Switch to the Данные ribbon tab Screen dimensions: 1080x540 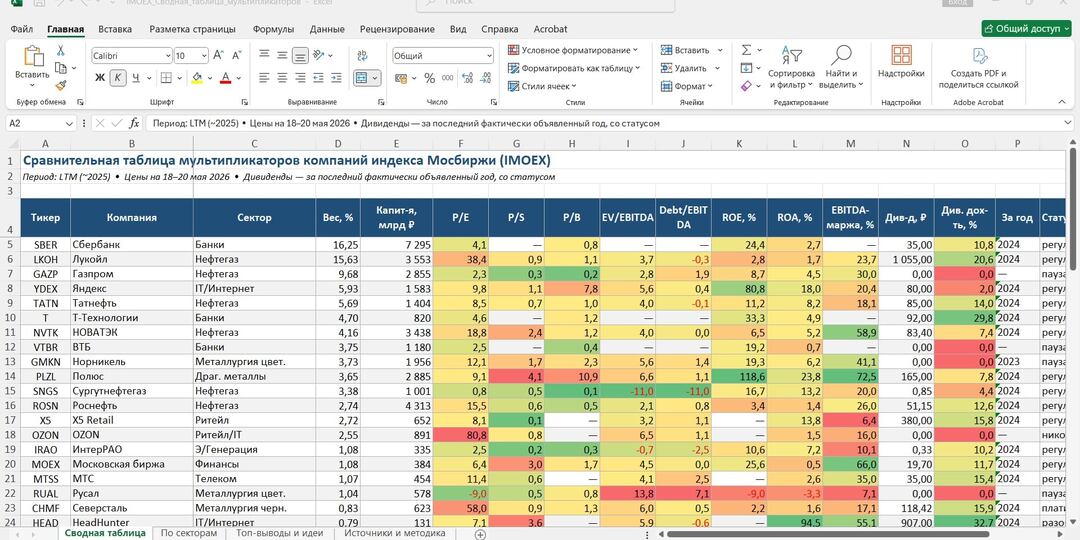coord(327,29)
